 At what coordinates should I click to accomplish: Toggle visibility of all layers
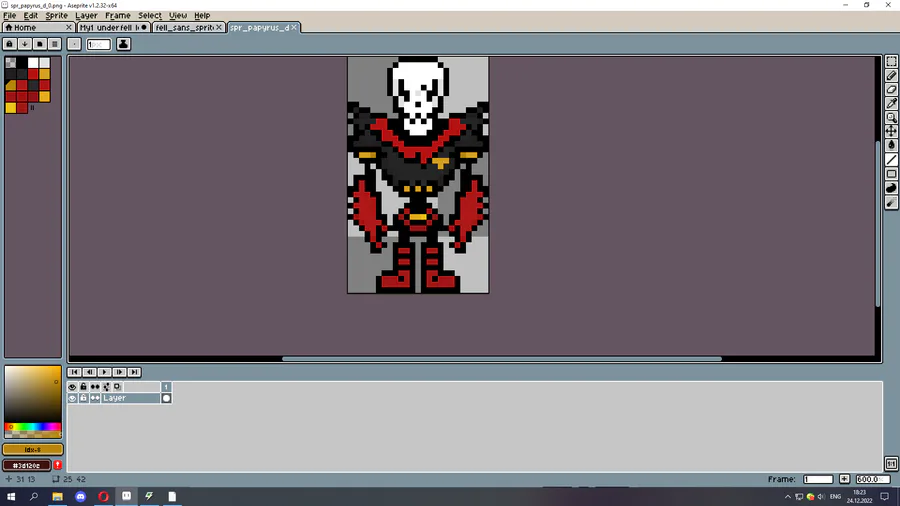[72, 387]
